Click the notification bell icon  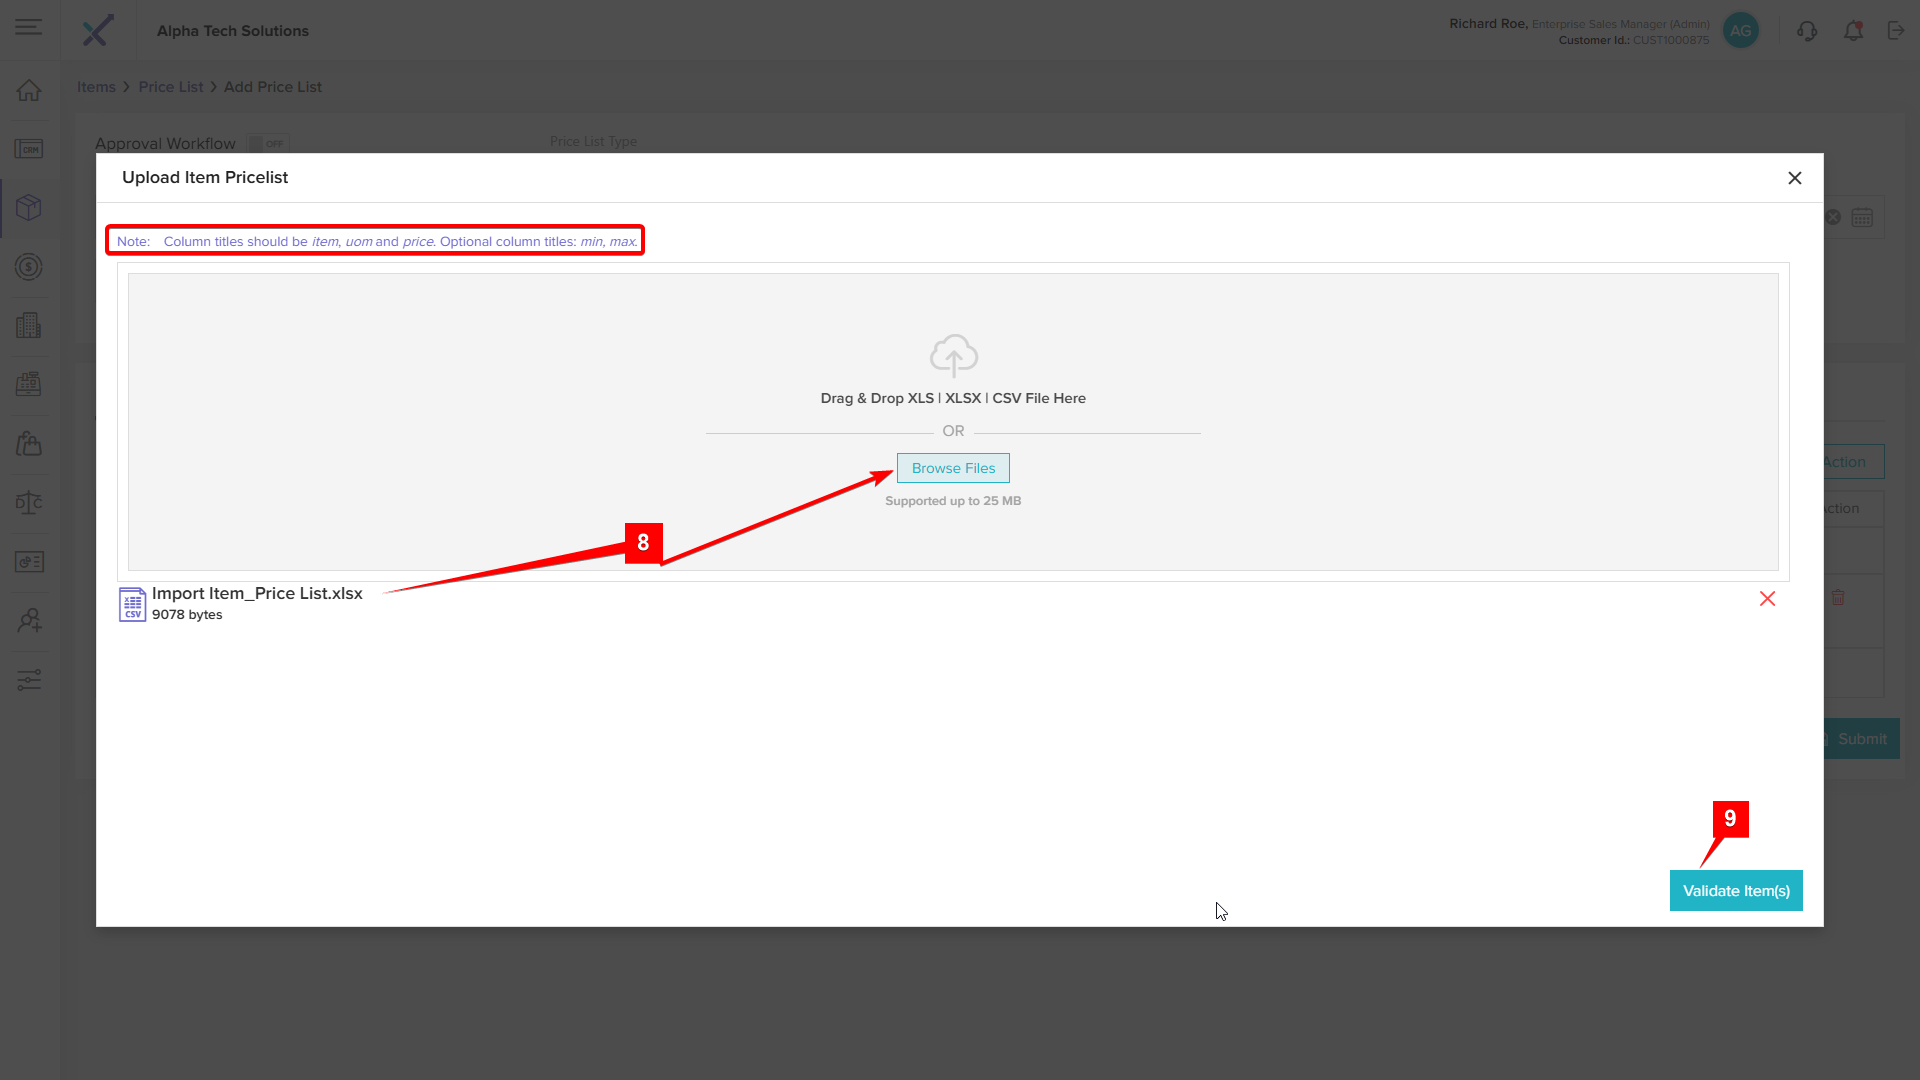(1853, 31)
